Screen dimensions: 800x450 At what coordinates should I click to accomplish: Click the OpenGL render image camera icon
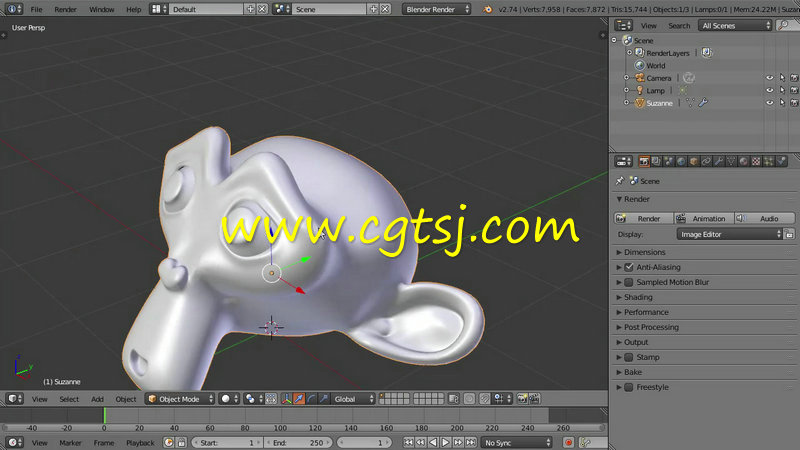[x=522, y=399]
